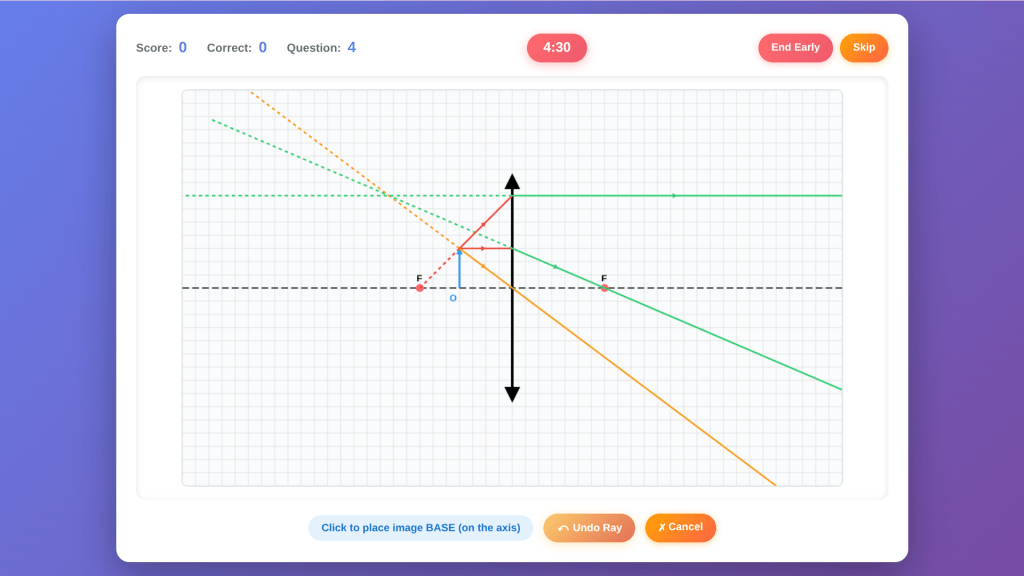Click the End Early button
Screen dimensions: 1024x576
(795, 48)
